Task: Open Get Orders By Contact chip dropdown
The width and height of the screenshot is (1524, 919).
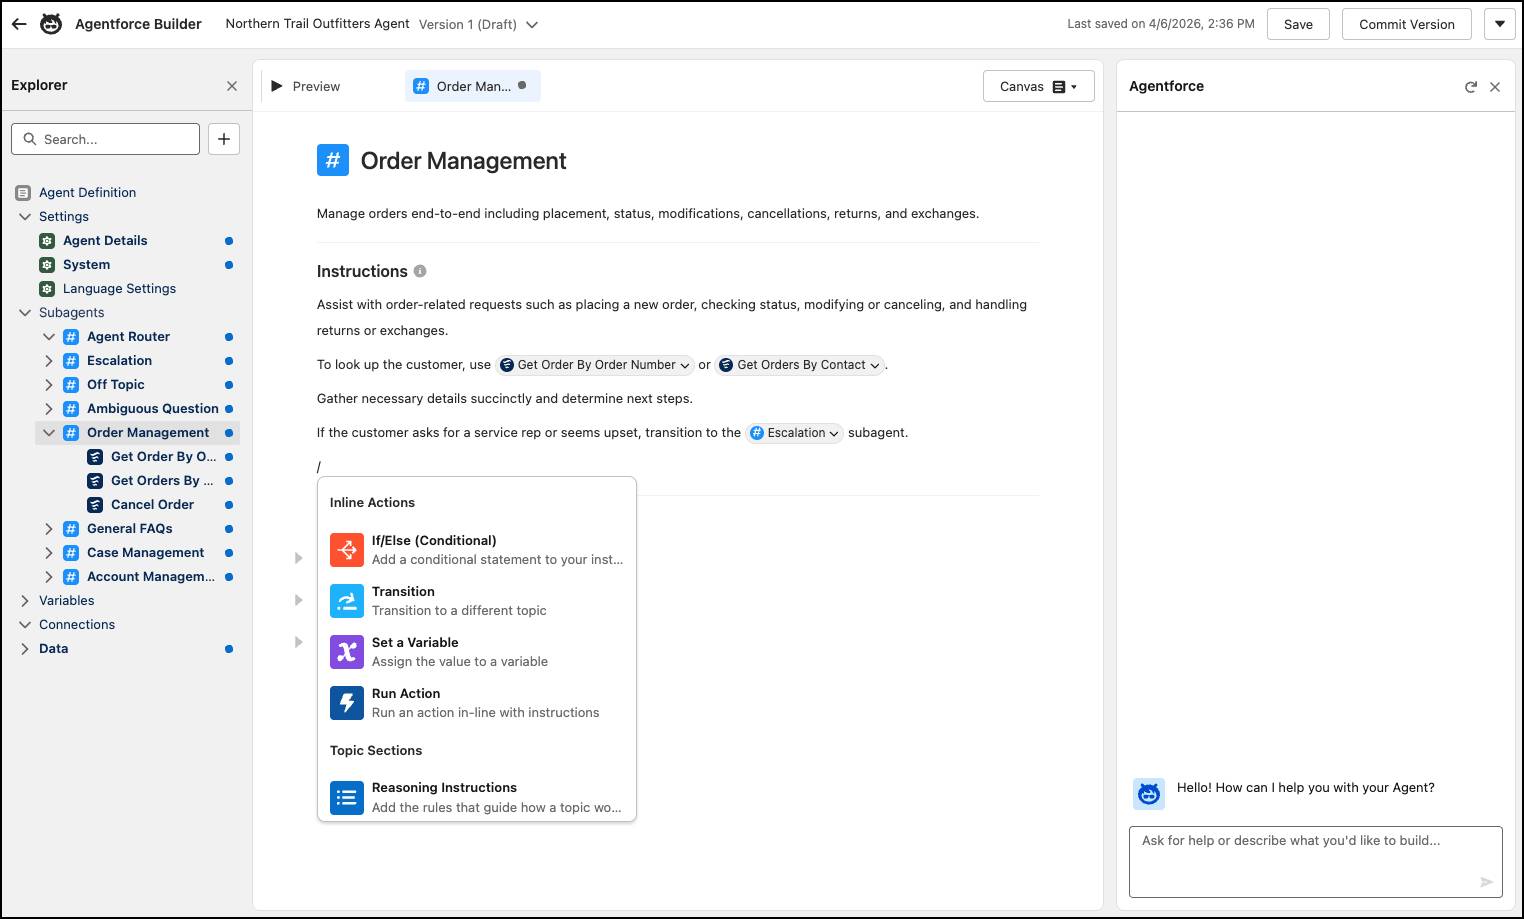Action: tap(875, 366)
